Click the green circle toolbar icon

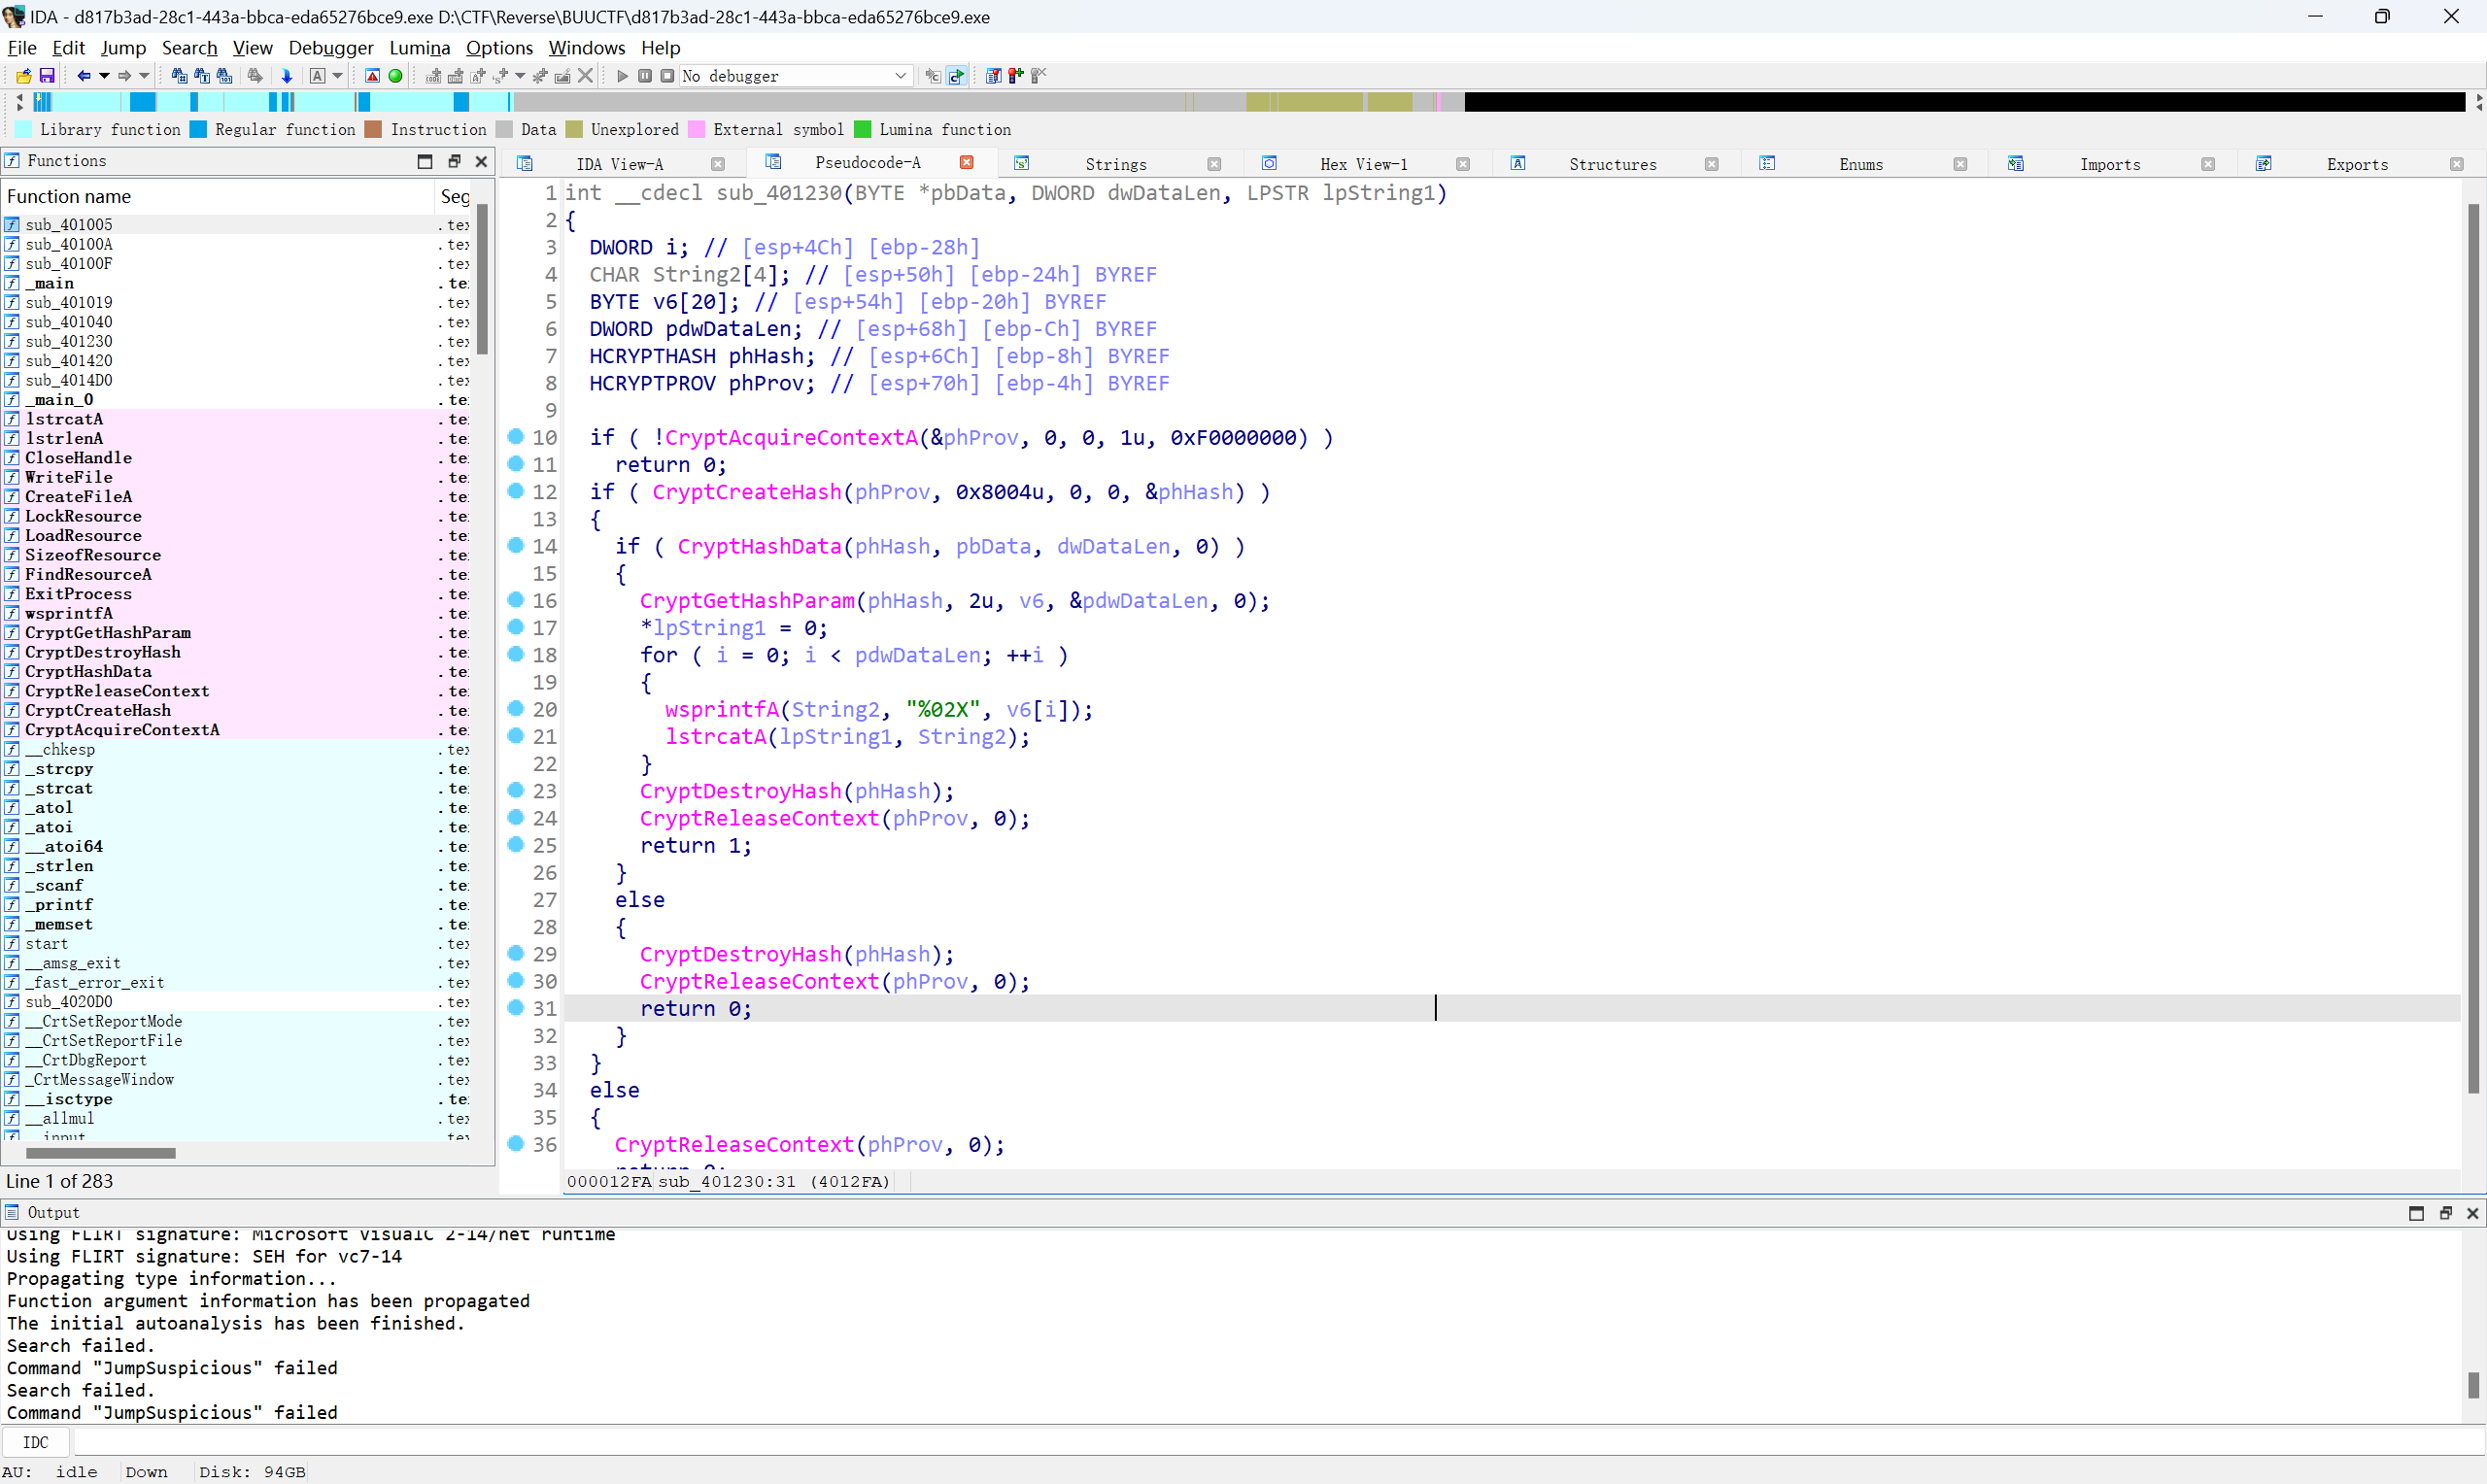[x=395, y=76]
